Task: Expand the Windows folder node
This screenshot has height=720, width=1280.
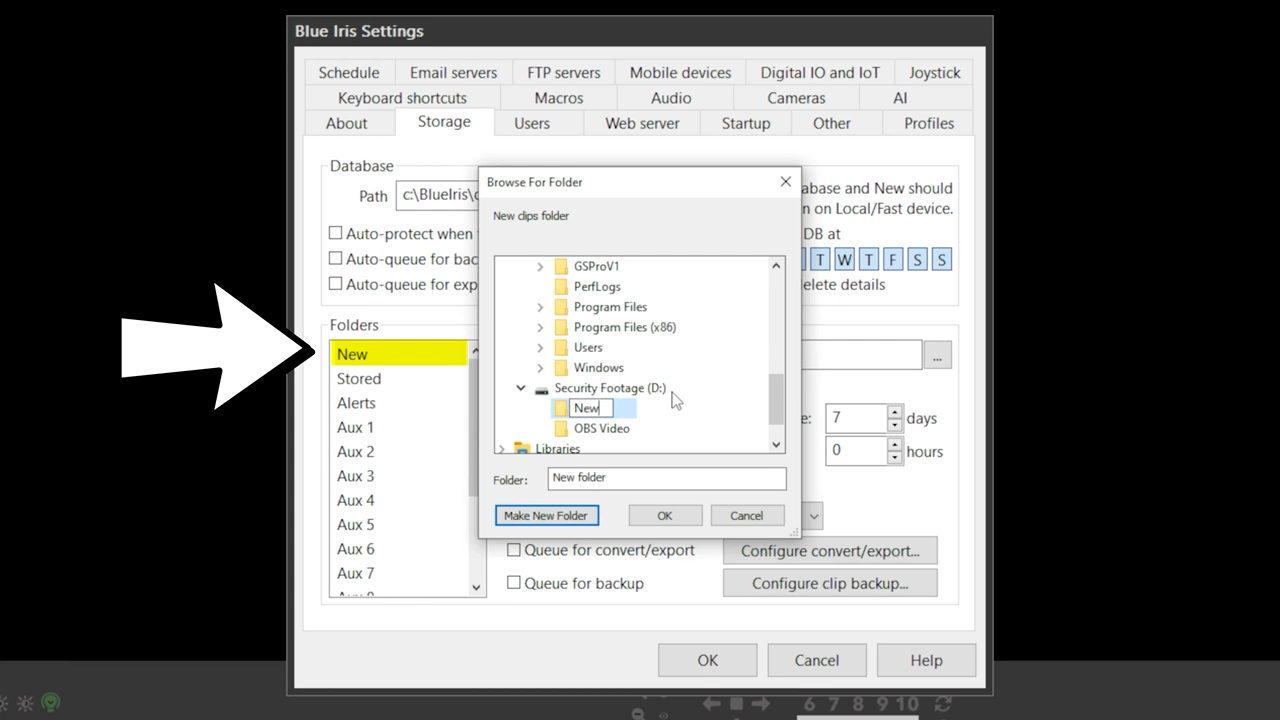Action: coord(540,367)
